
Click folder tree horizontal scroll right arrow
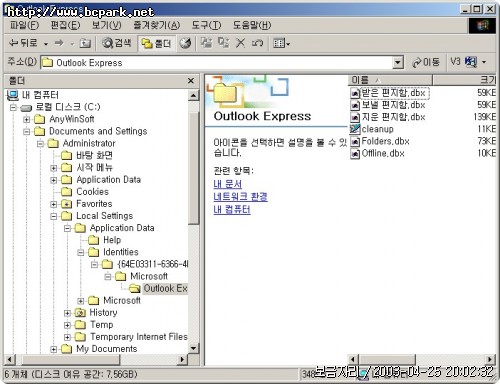(x=182, y=359)
